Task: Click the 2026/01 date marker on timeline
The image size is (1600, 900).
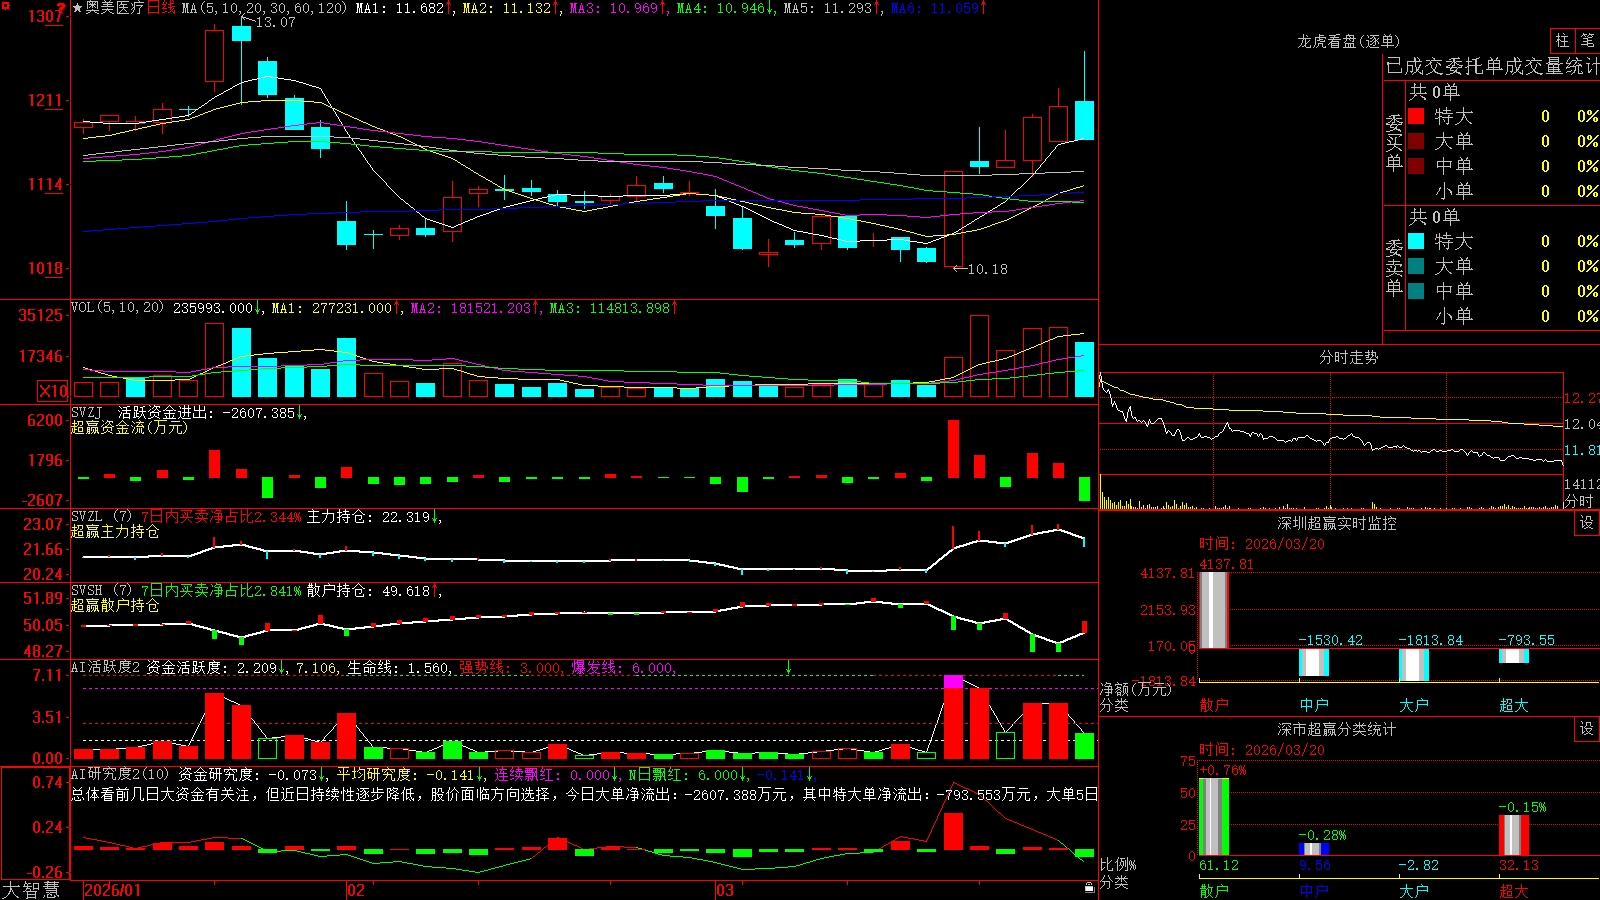Action: click(112, 890)
